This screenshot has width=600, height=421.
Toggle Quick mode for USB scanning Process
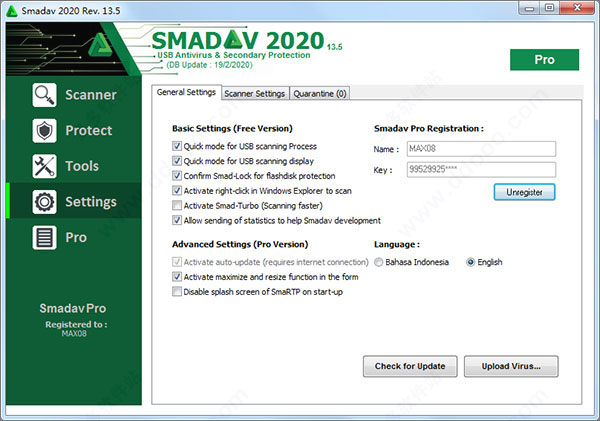pyautogui.click(x=176, y=146)
